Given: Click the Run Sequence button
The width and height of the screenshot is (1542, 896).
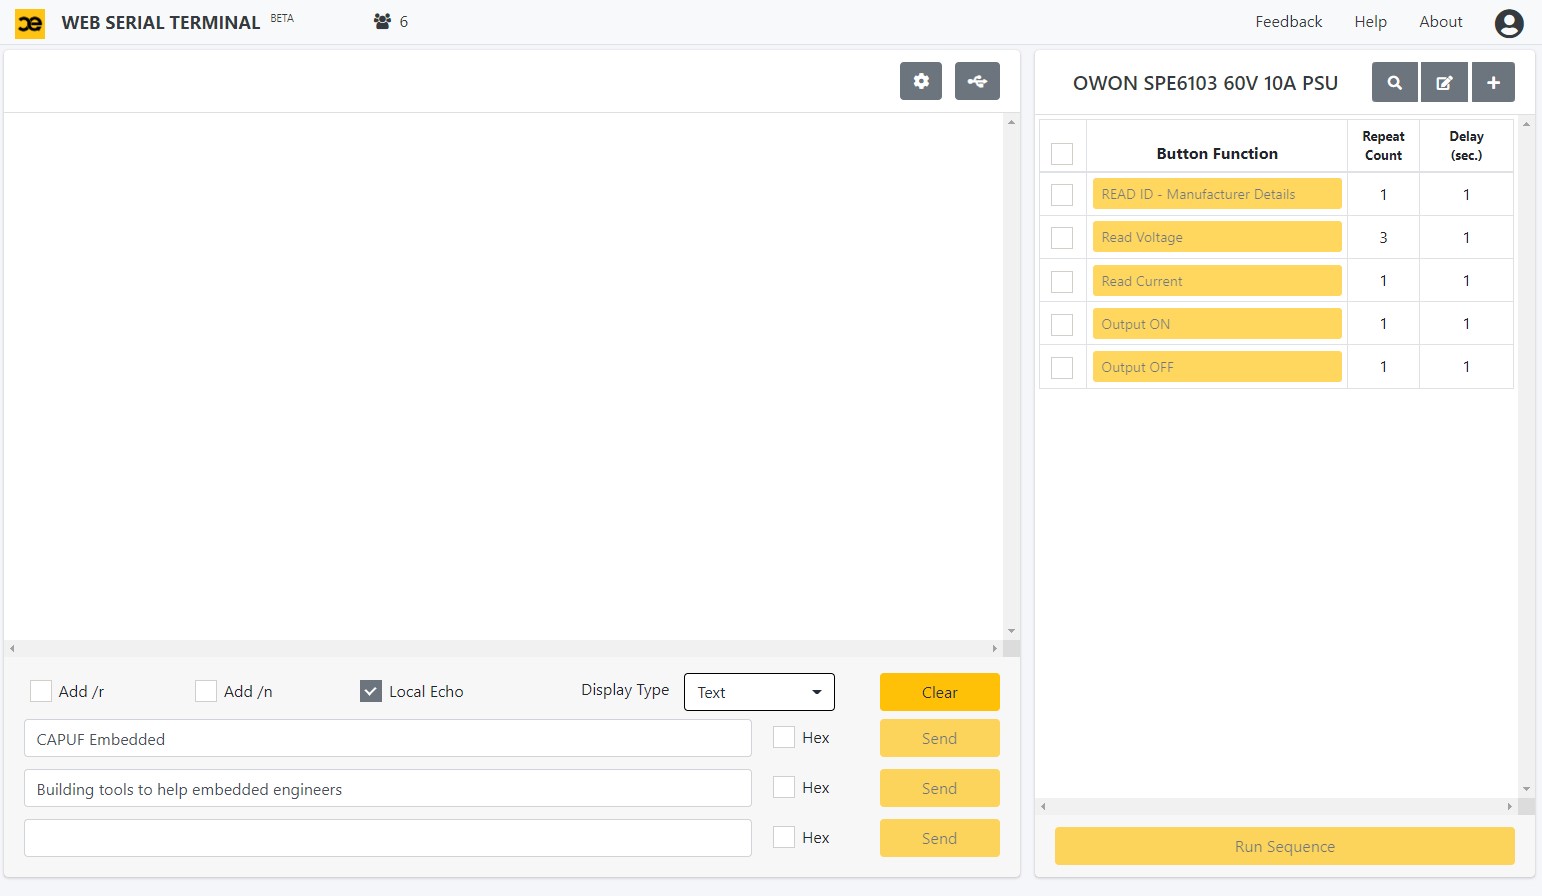Looking at the screenshot, I should coord(1284,846).
